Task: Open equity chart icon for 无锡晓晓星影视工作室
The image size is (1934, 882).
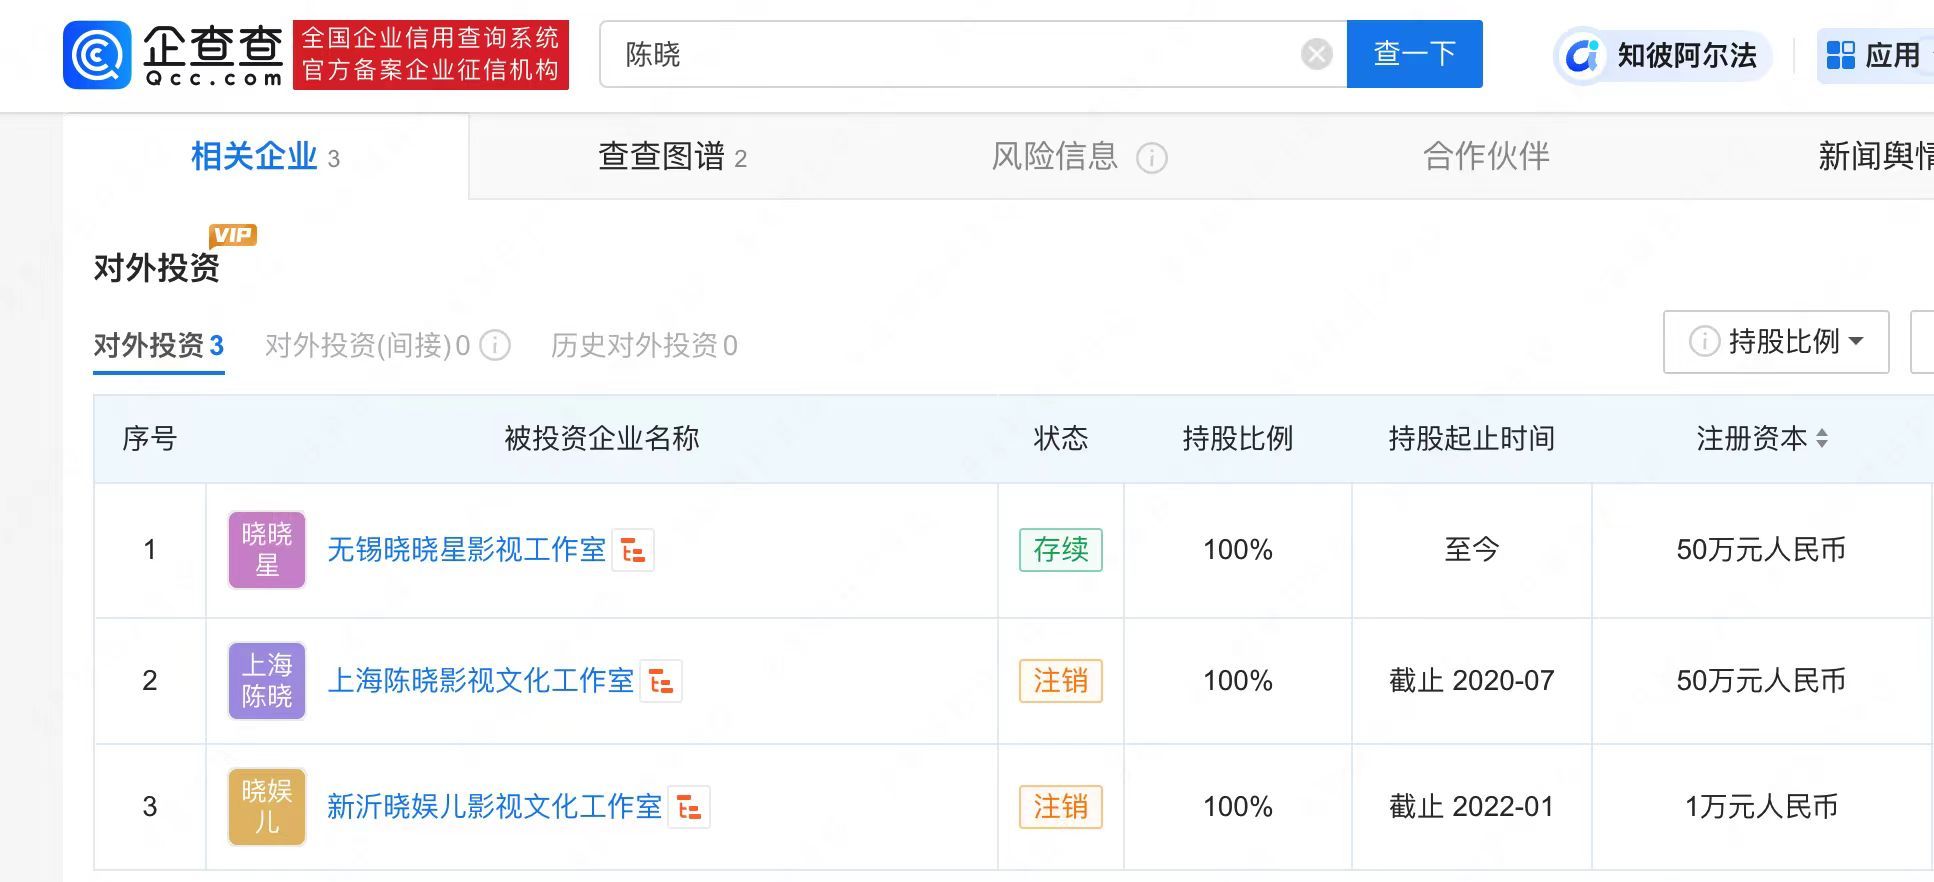Action: (x=633, y=550)
